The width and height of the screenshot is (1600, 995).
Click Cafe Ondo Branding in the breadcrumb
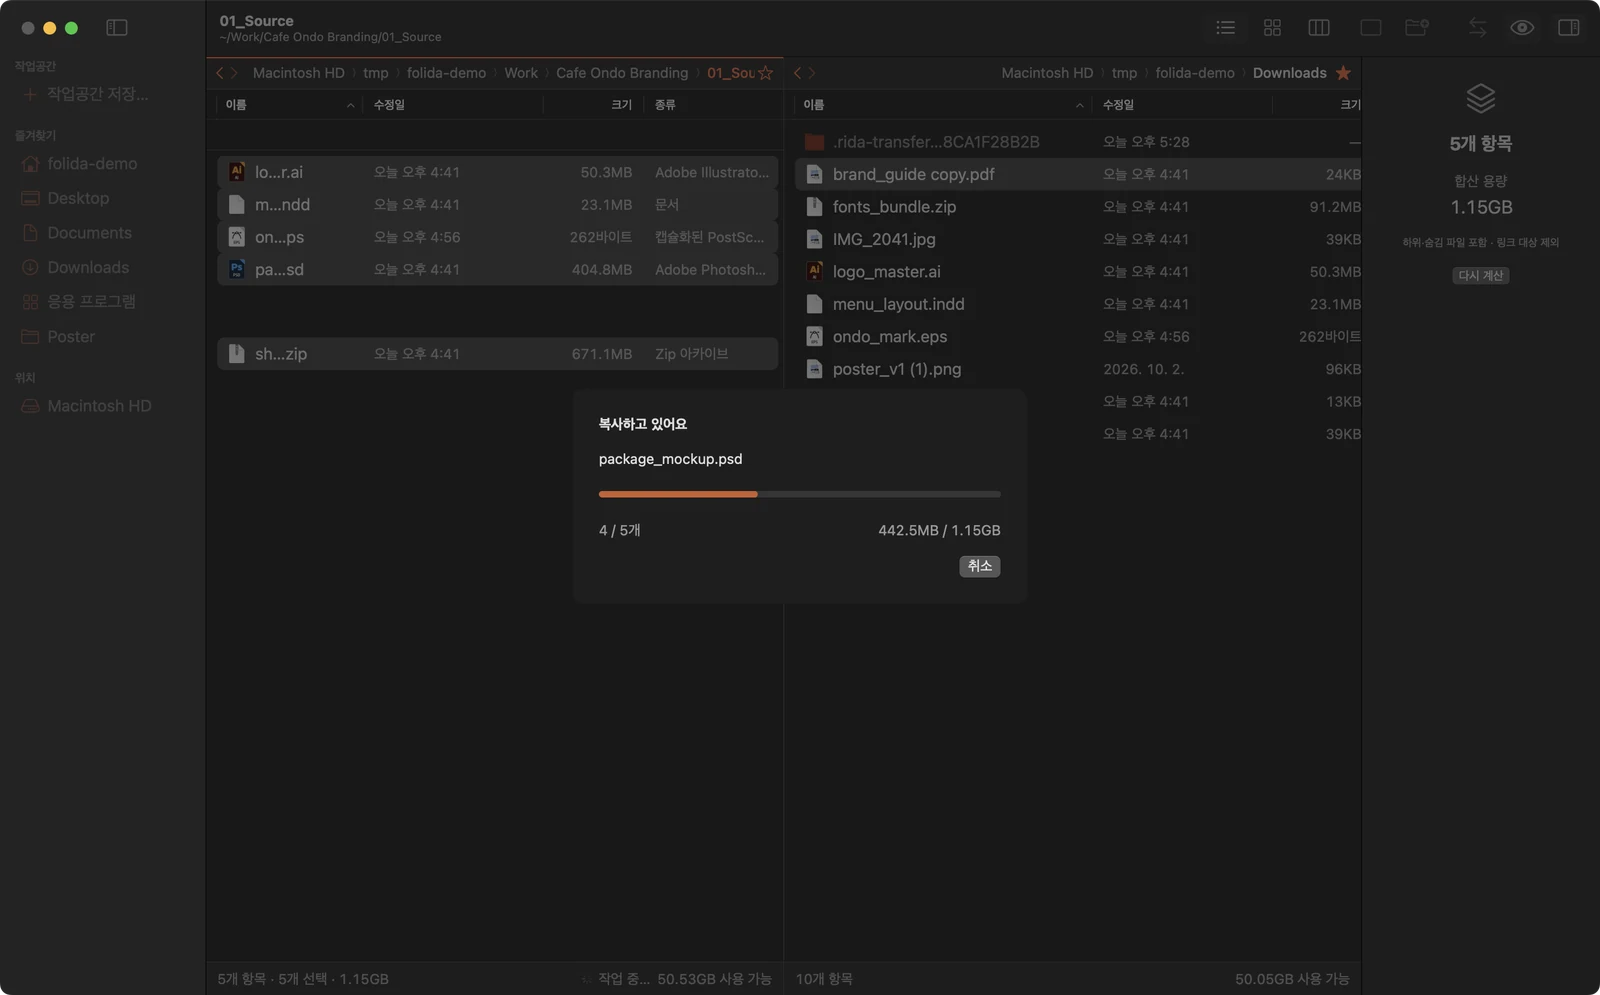click(x=622, y=73)
